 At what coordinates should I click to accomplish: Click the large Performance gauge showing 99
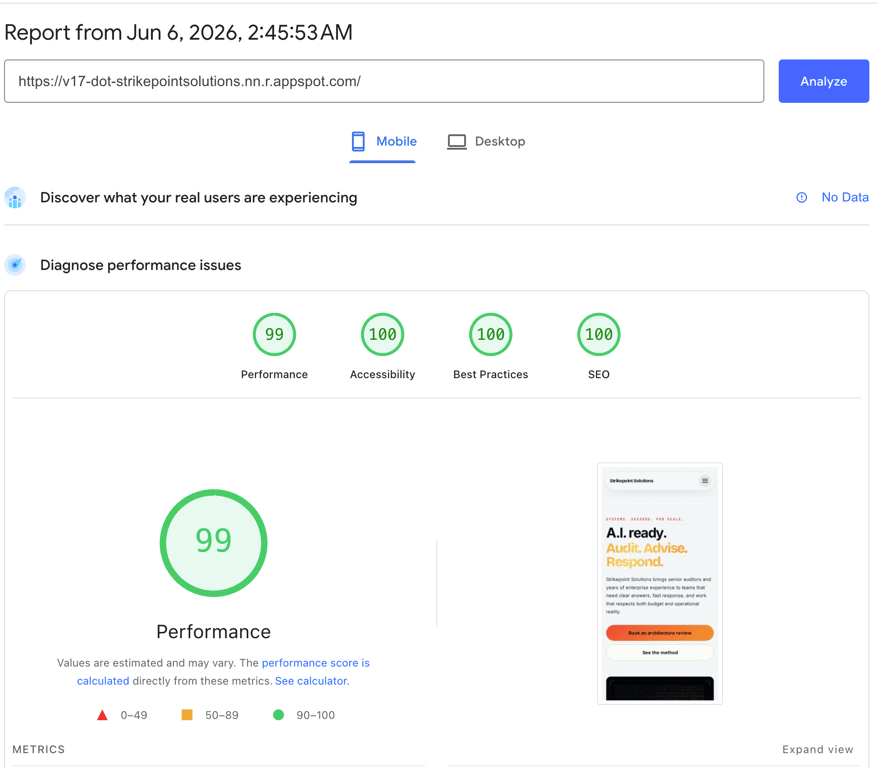pos(214,543)
